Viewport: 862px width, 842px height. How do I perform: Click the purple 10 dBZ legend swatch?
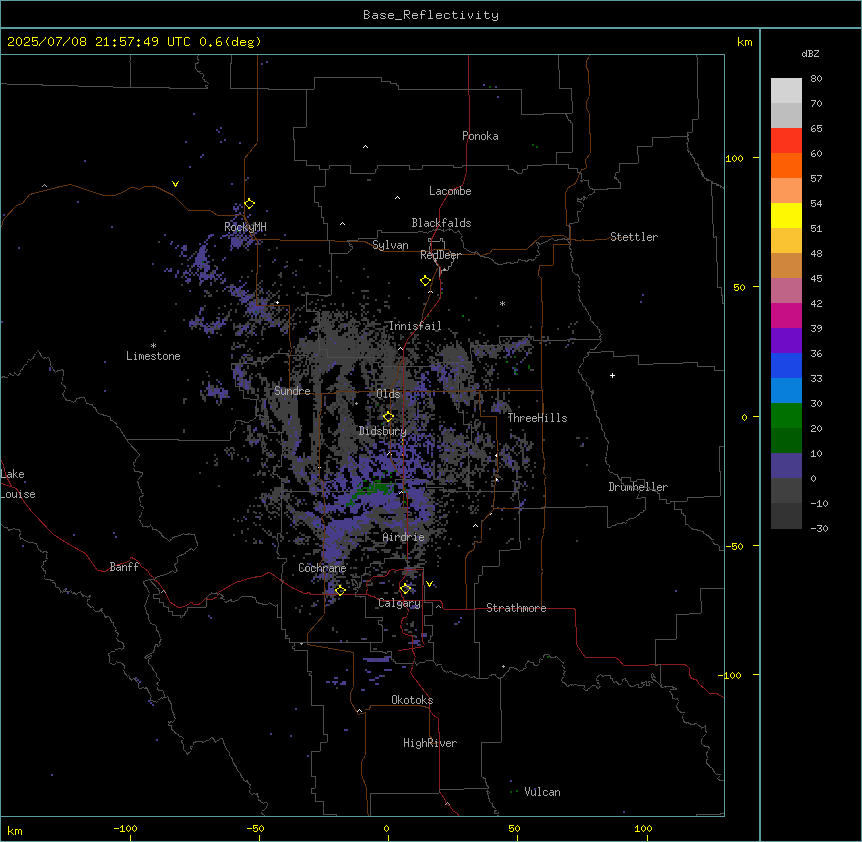(786, 466)
